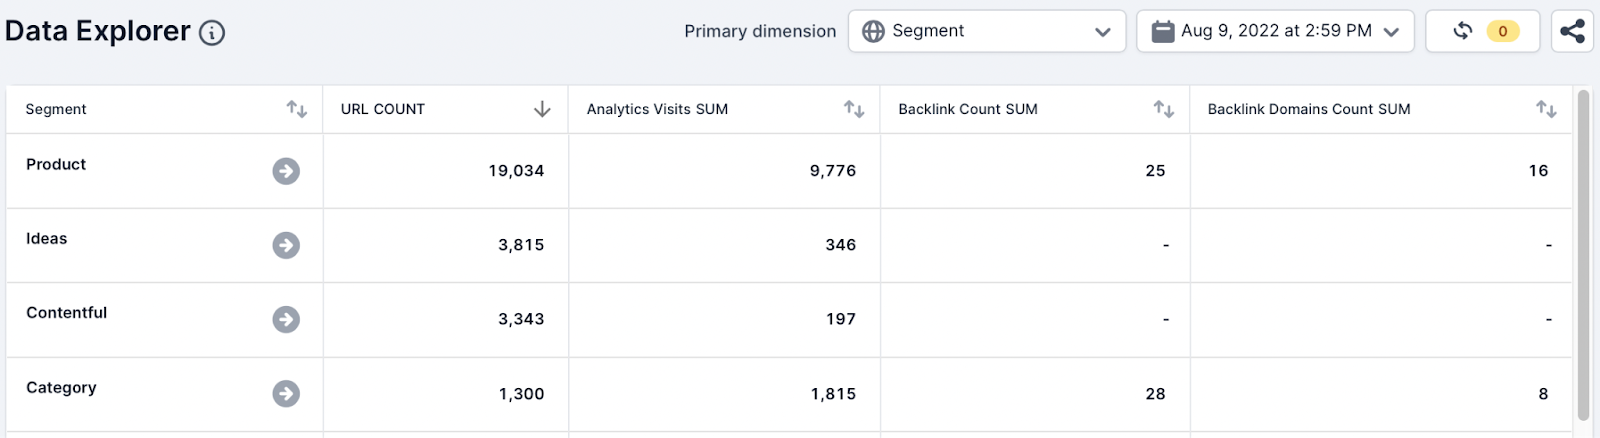This screenshot has height=438, width=1600.
Task: Sort by Analytics Visits SUM arrows
Action: coord(854,109)
